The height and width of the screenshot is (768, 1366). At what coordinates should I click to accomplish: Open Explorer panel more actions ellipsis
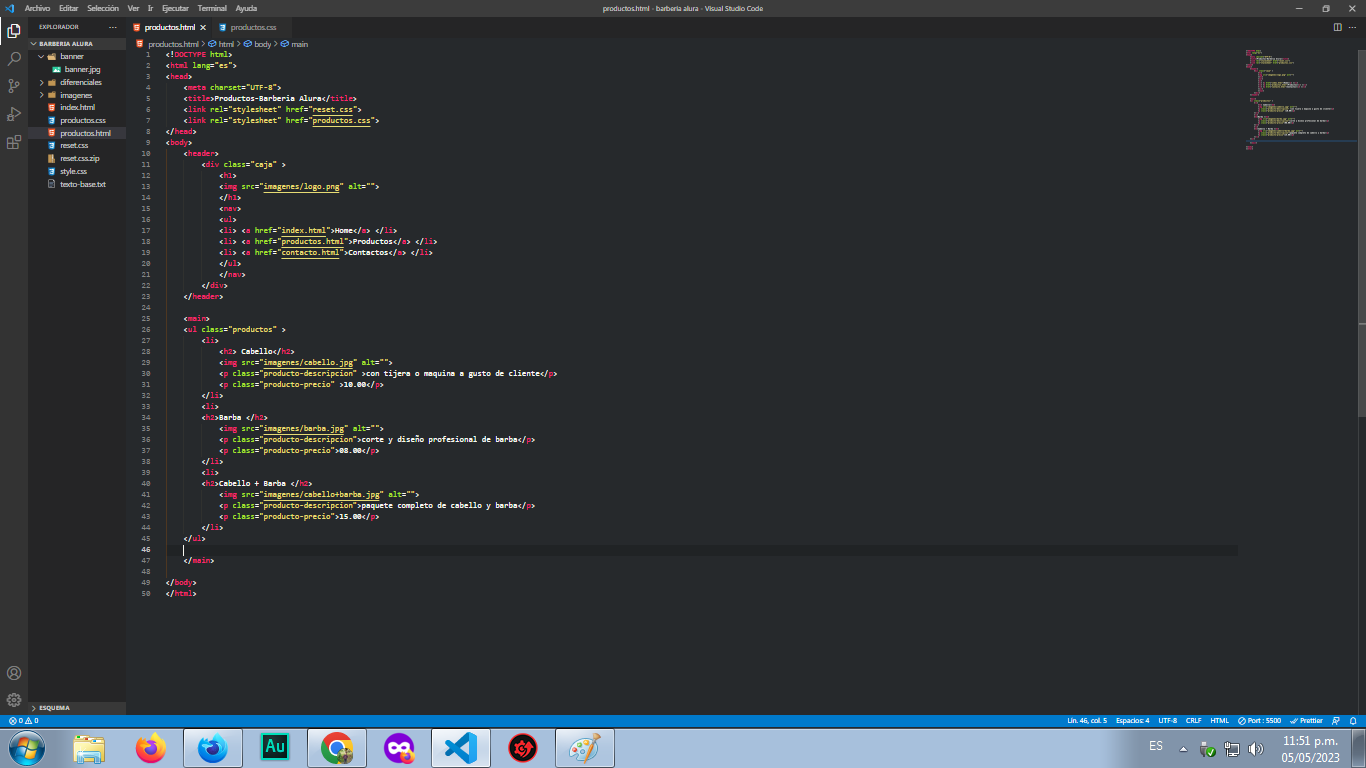(112, 27)
